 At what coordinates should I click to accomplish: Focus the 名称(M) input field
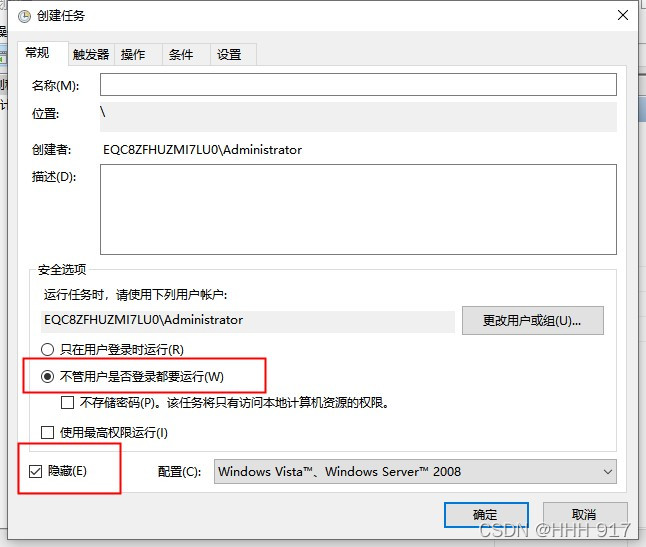pos(358,84)
